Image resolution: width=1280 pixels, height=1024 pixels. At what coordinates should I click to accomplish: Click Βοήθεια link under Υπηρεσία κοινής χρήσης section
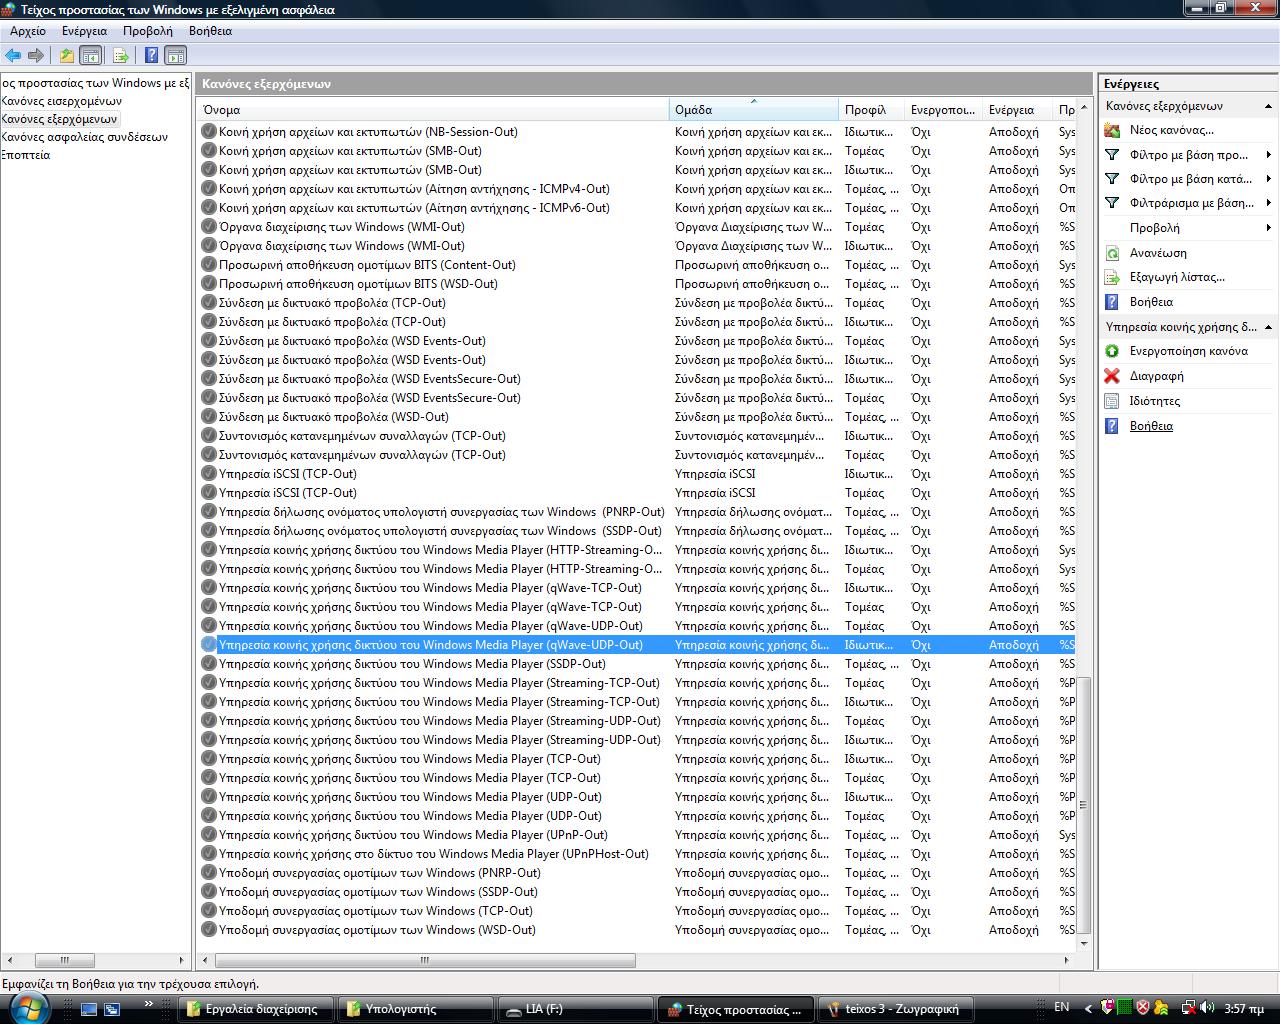point(1151,426)
